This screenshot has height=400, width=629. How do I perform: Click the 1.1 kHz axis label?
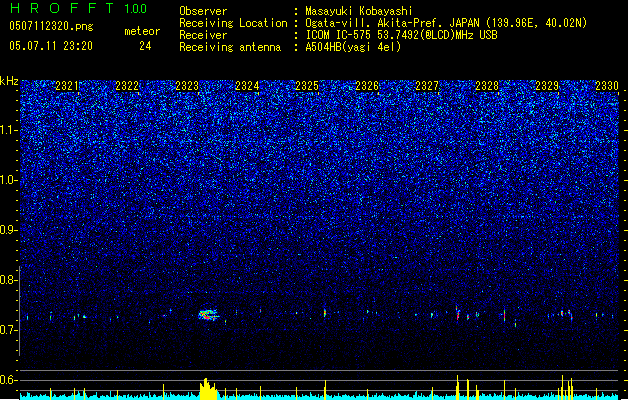tap(9, 130)
